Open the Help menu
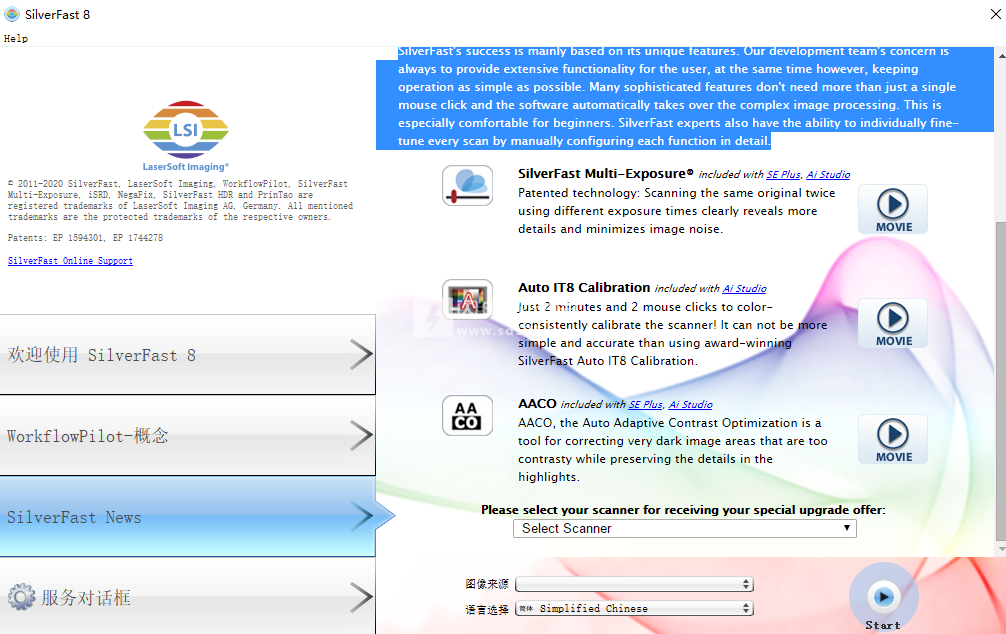 [16, 39]
